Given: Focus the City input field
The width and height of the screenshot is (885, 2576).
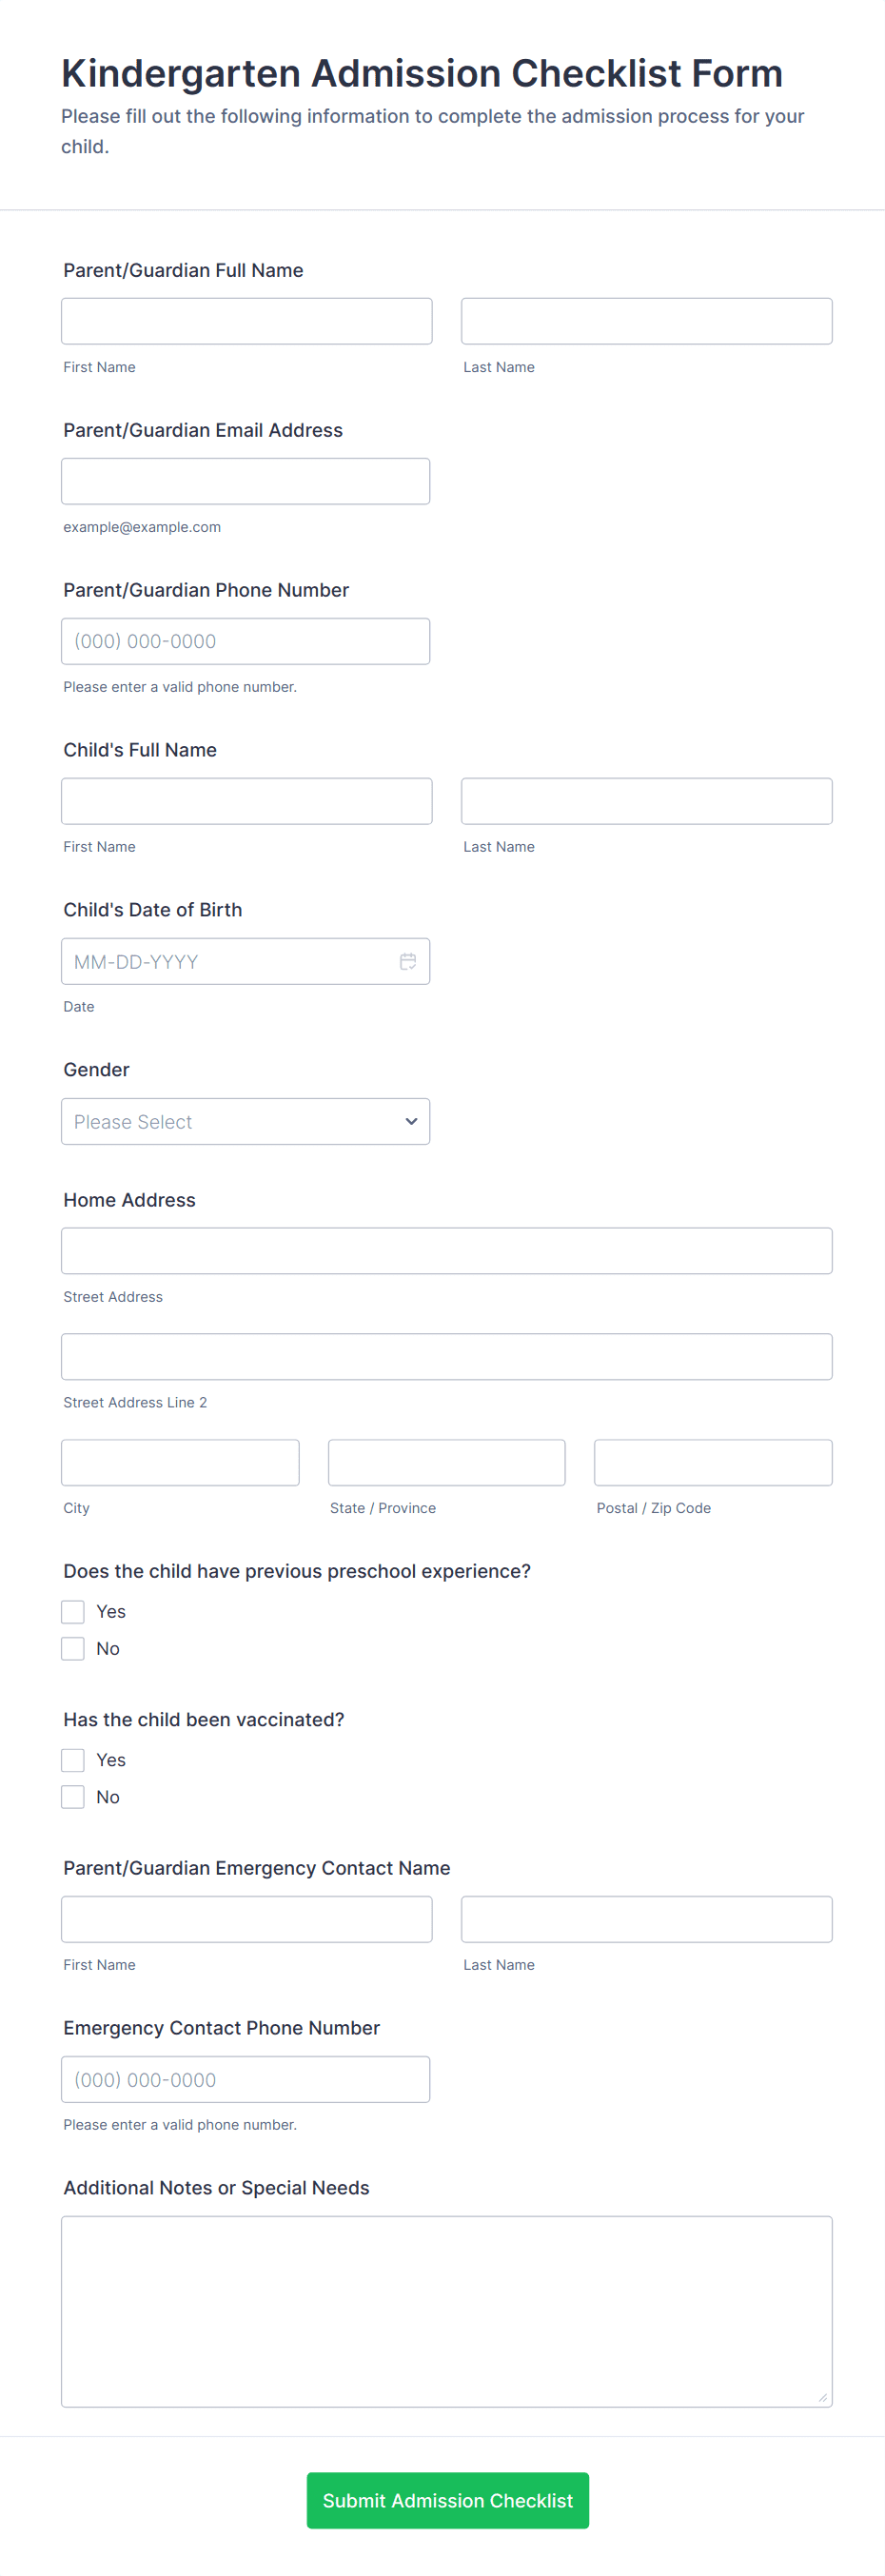Looking at the screenshot, I should click(x=180, y=1462).
